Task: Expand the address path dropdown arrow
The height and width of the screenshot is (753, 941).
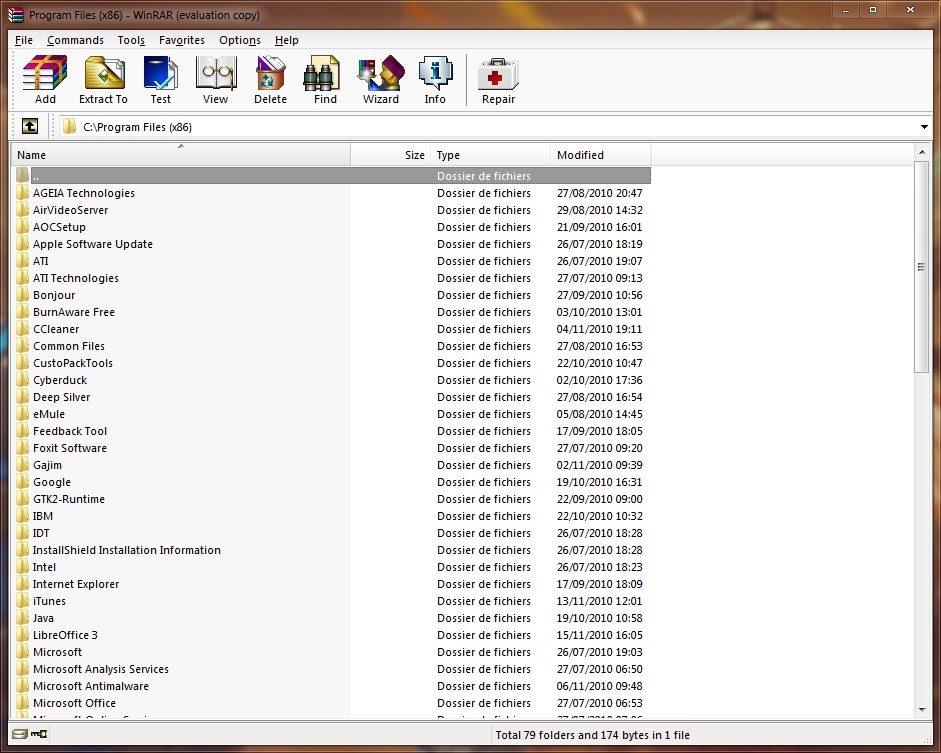Action: pos(924,127)
